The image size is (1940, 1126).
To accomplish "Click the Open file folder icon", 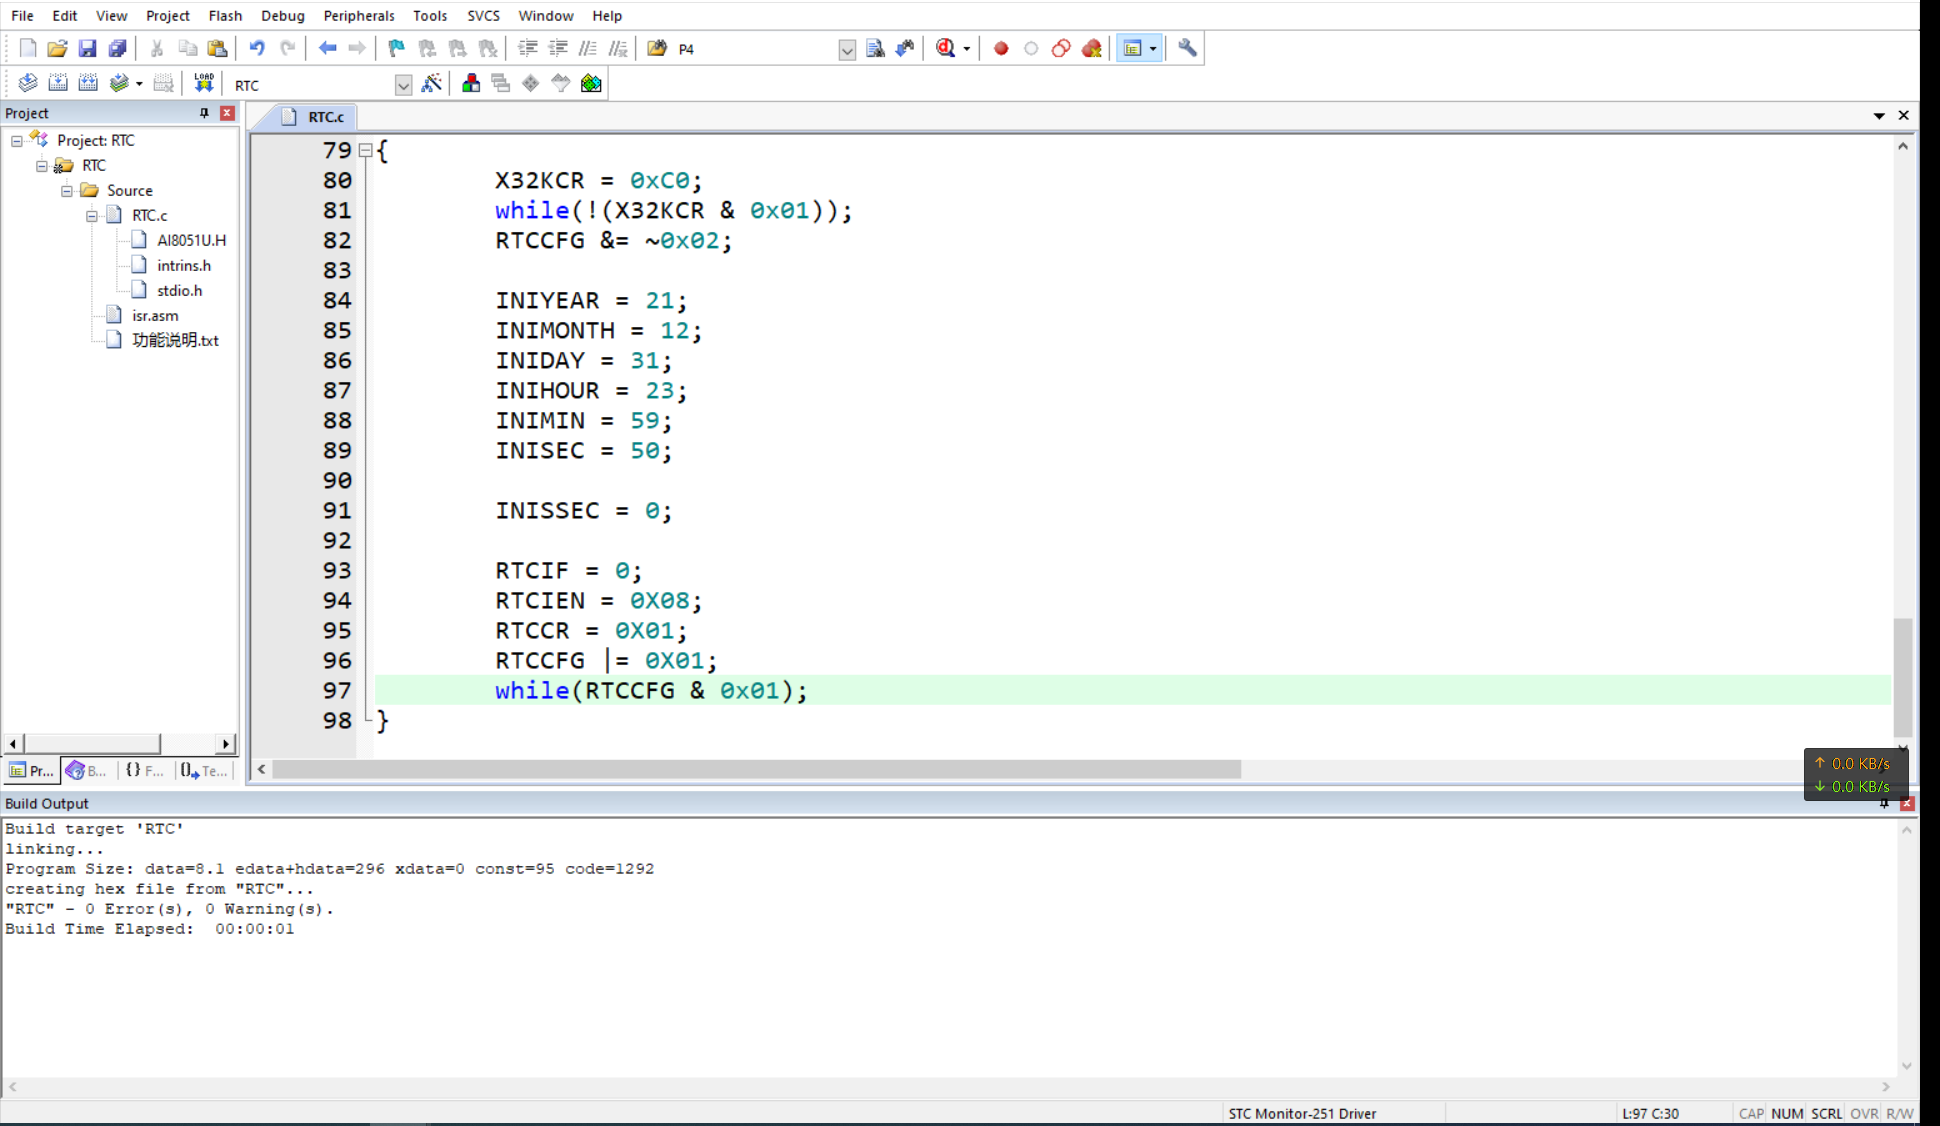I will pyautogui.click(x=58, y=48).
